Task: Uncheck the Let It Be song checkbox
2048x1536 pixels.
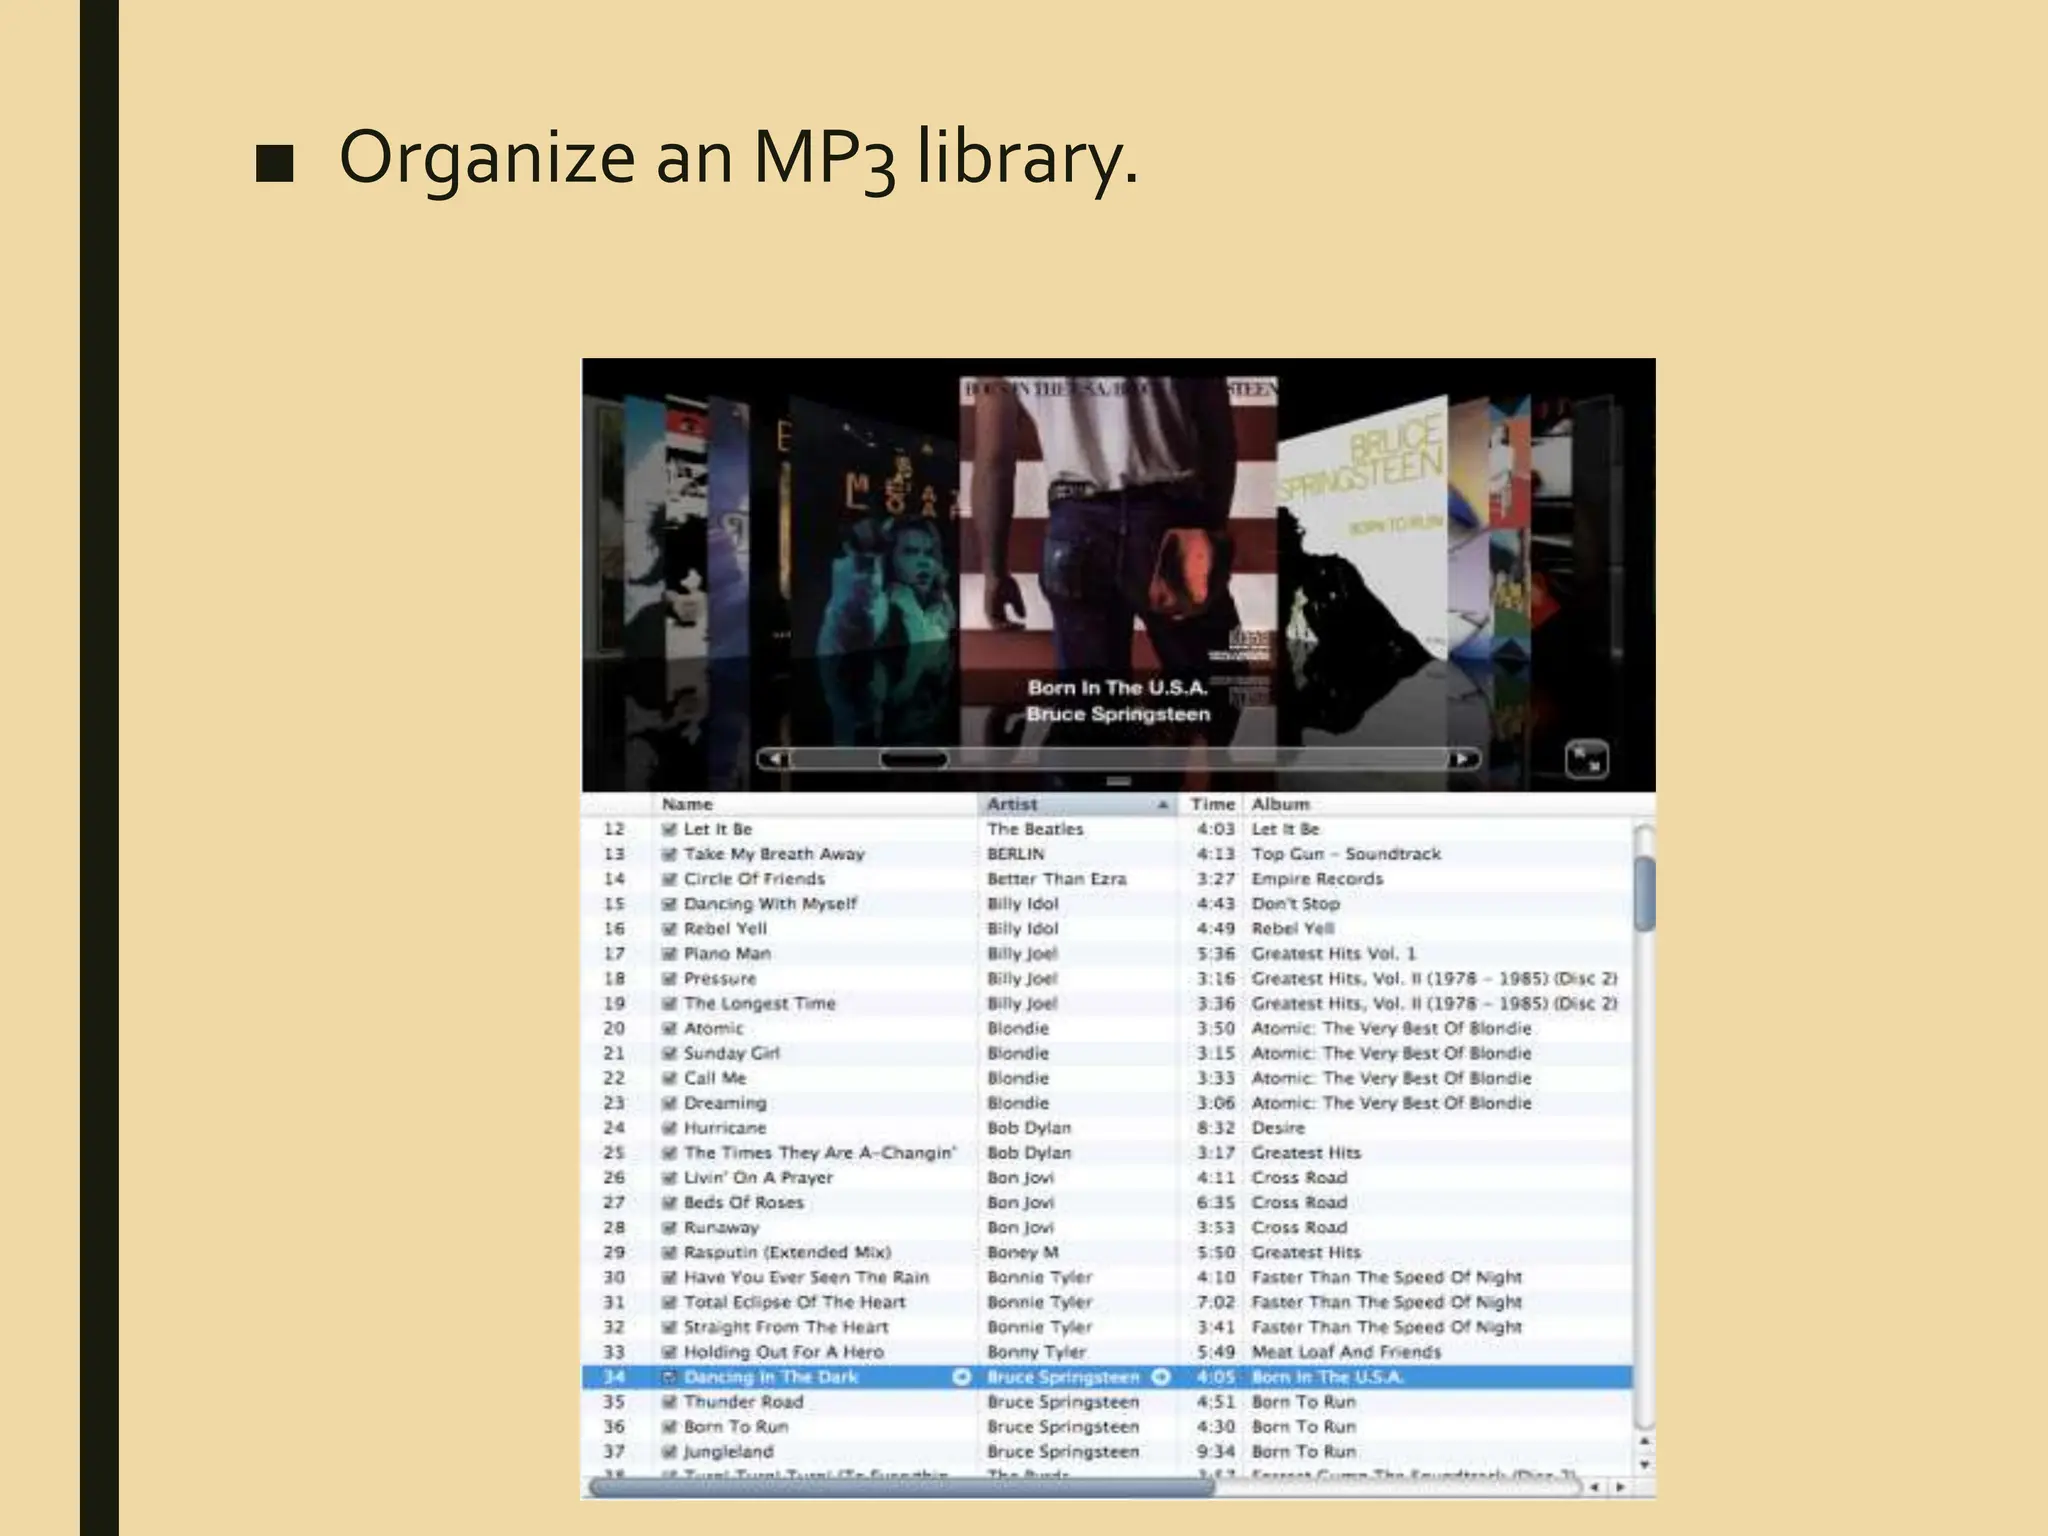Action: pos(669,829)
